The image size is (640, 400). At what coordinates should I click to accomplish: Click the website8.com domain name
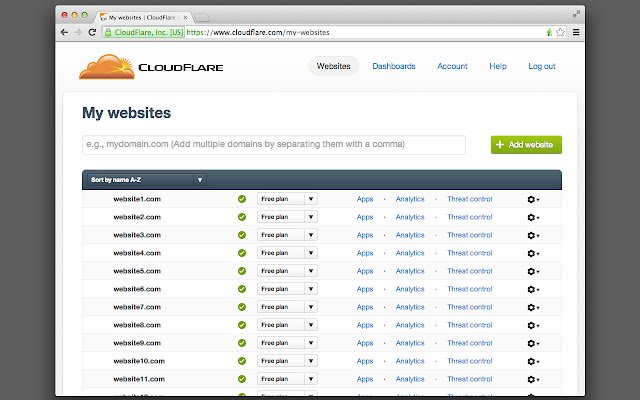click(137, 324)
